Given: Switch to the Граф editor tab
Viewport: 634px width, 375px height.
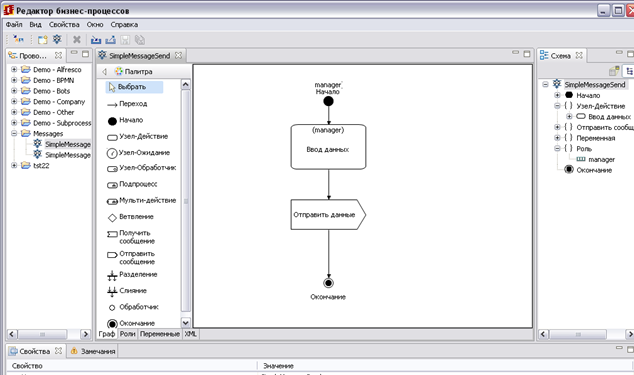Looking at the screenshot, I should click(107, 334).
